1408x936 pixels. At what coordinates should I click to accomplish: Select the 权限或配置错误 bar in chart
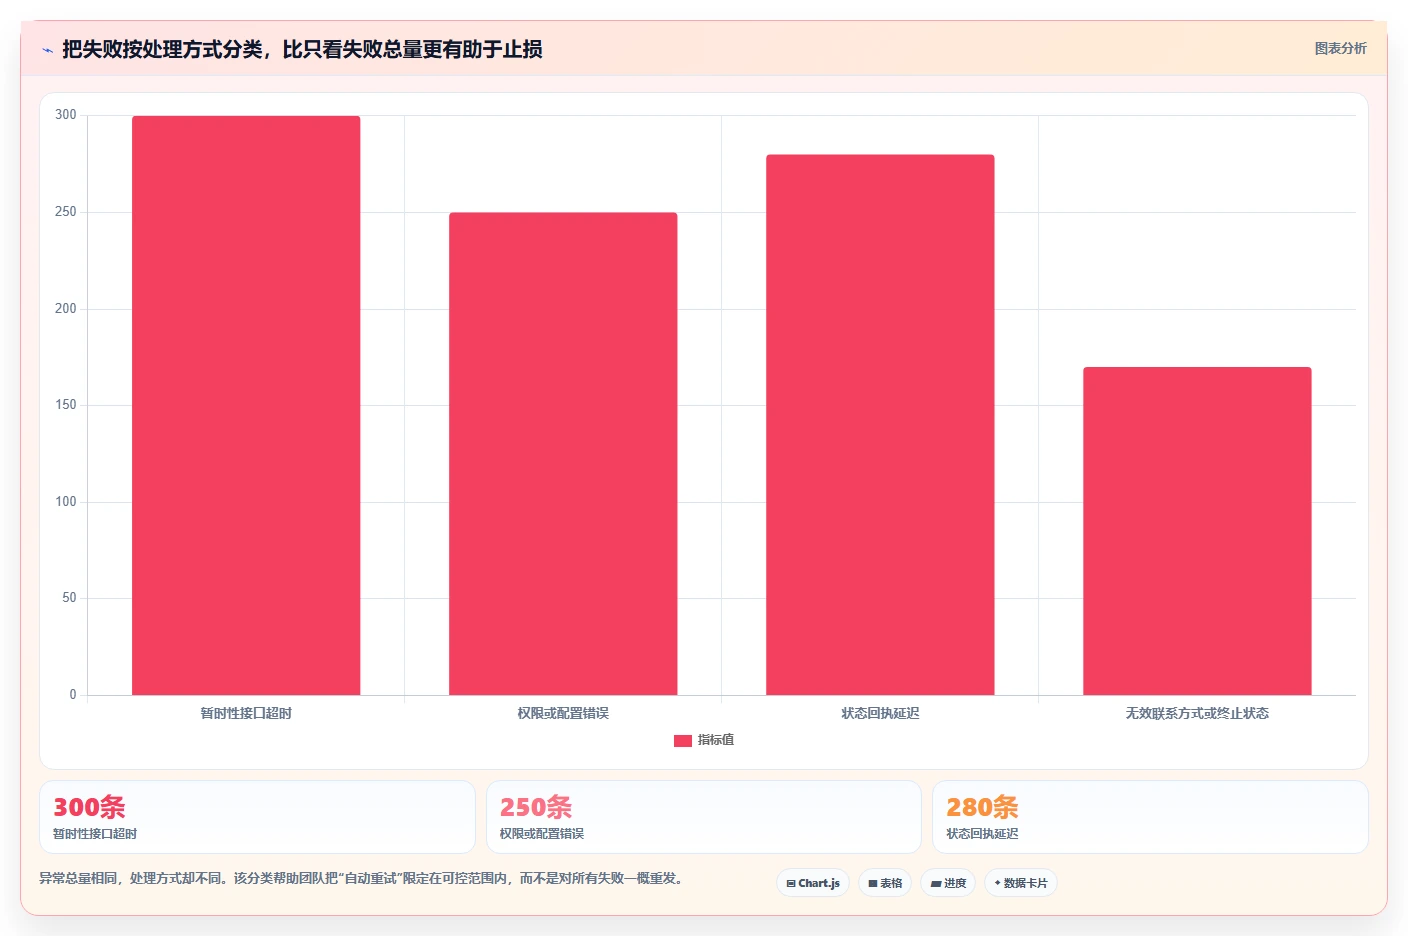[x=563, y=453]
